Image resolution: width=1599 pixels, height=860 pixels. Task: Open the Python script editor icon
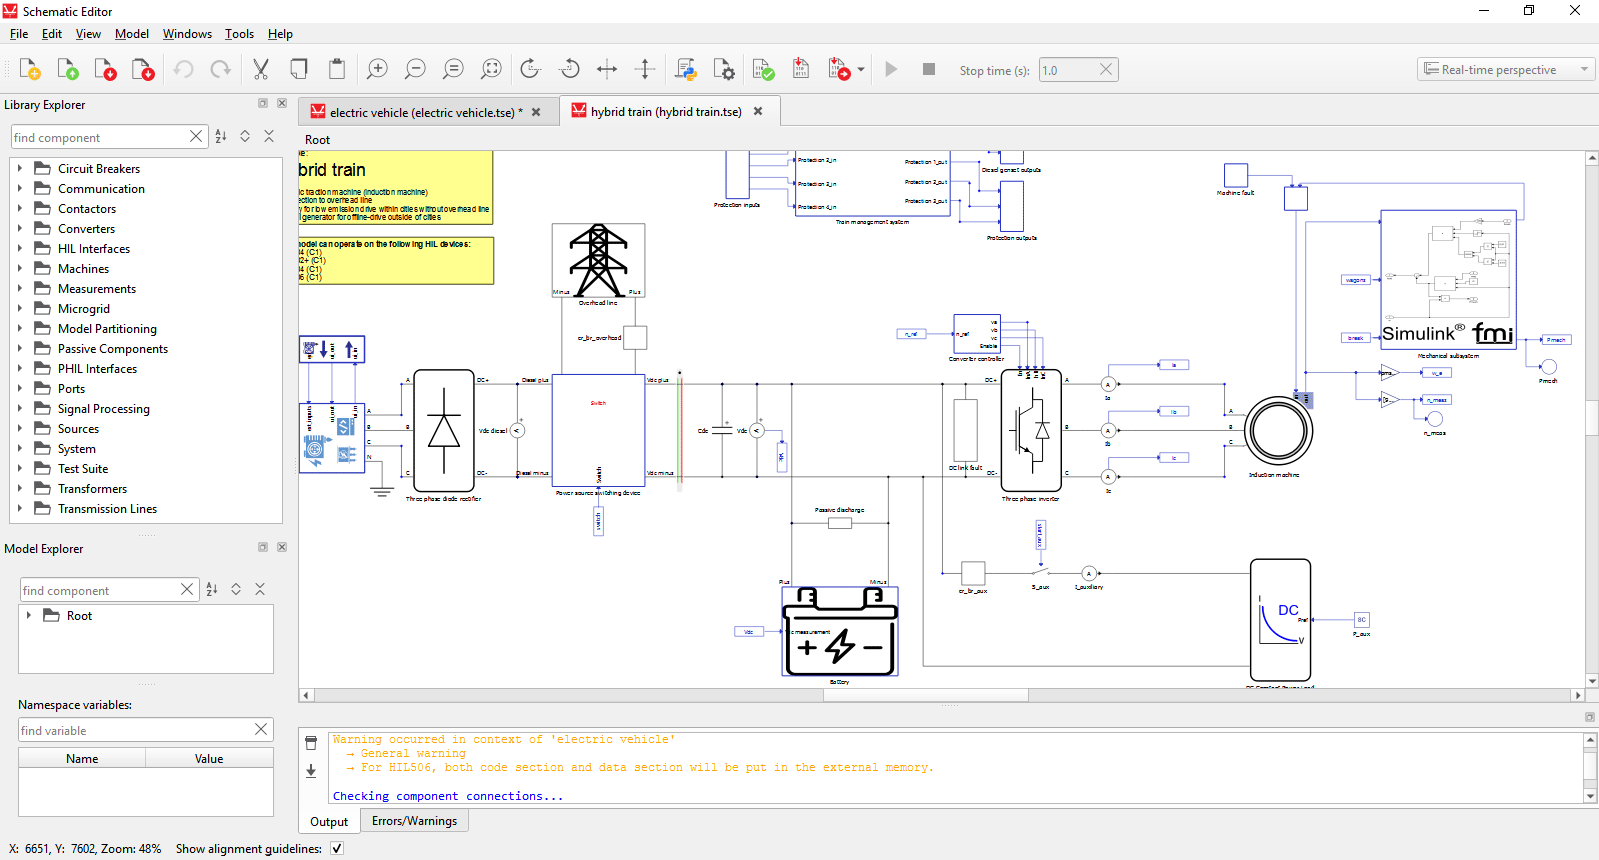pos(686,69)
